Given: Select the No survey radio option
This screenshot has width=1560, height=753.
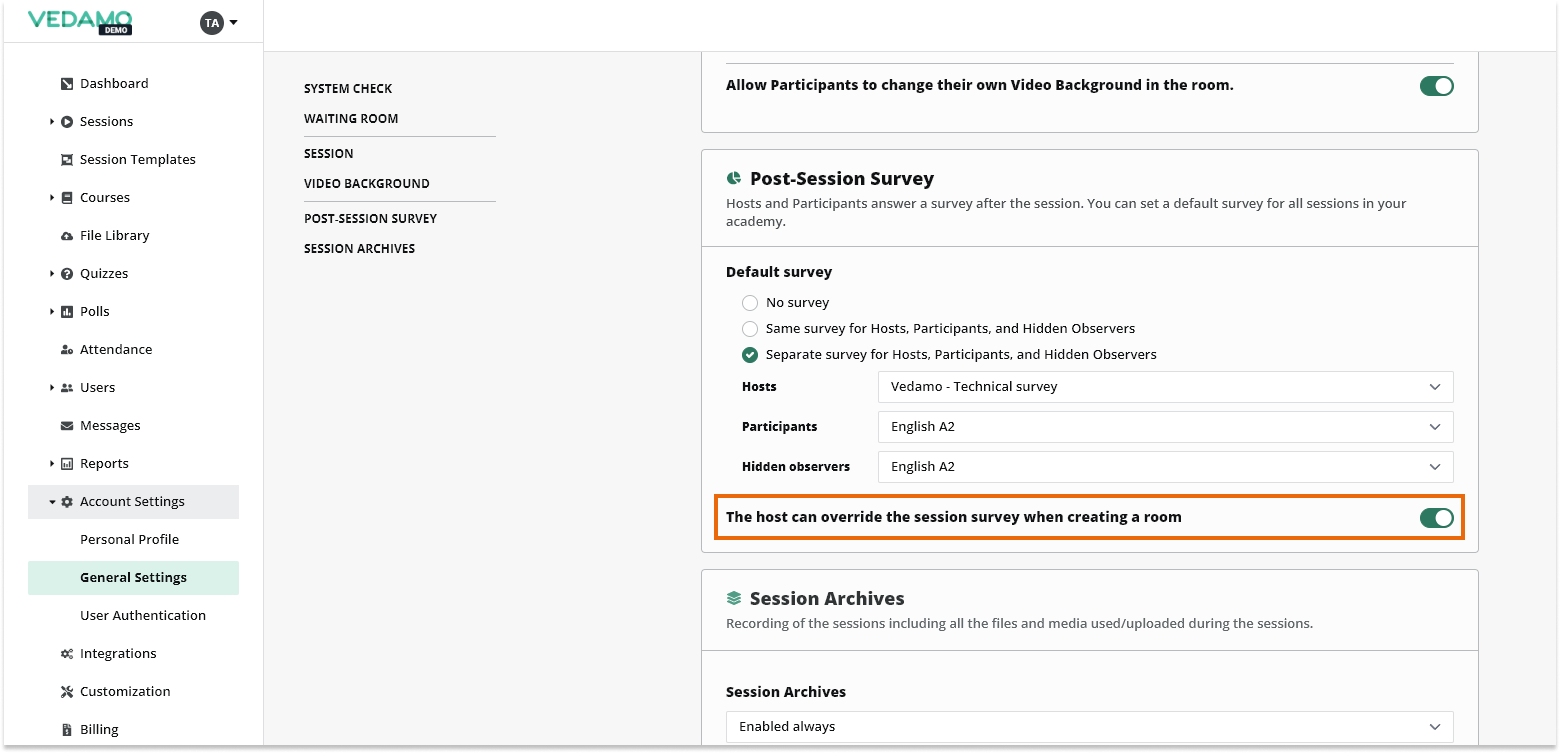Looking at the screenshot, I should click(x=750, y=303).
